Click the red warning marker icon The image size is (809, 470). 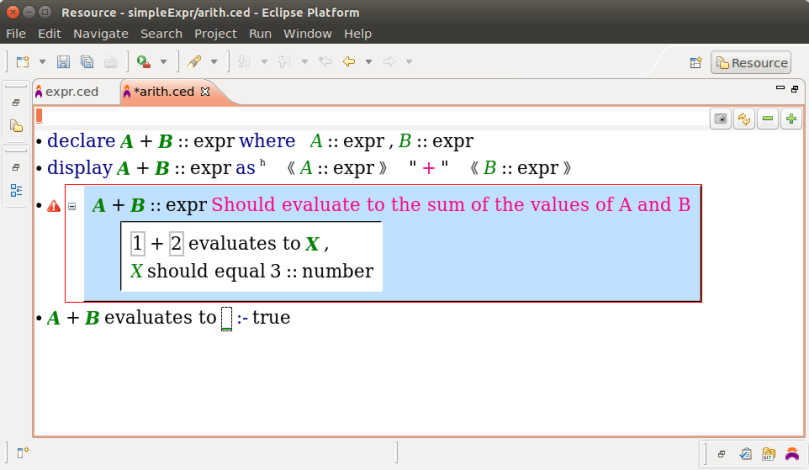[54, 205]
